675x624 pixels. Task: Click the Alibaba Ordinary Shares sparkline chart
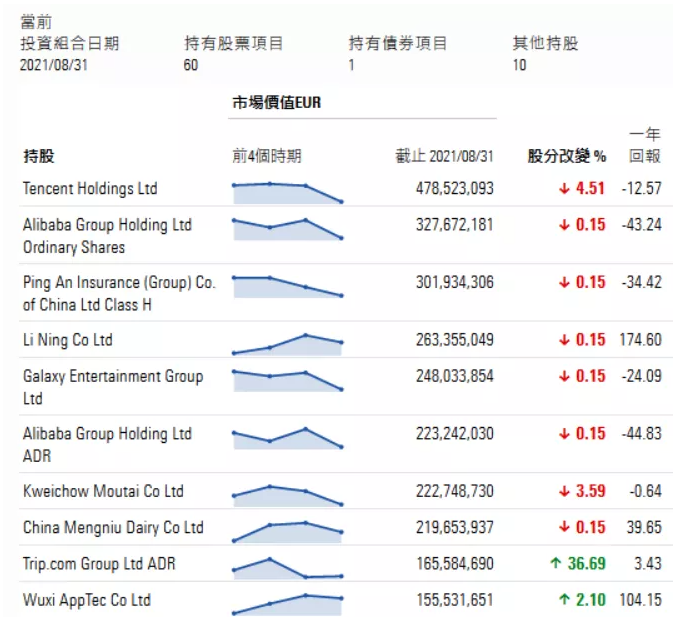click(288, 229)
